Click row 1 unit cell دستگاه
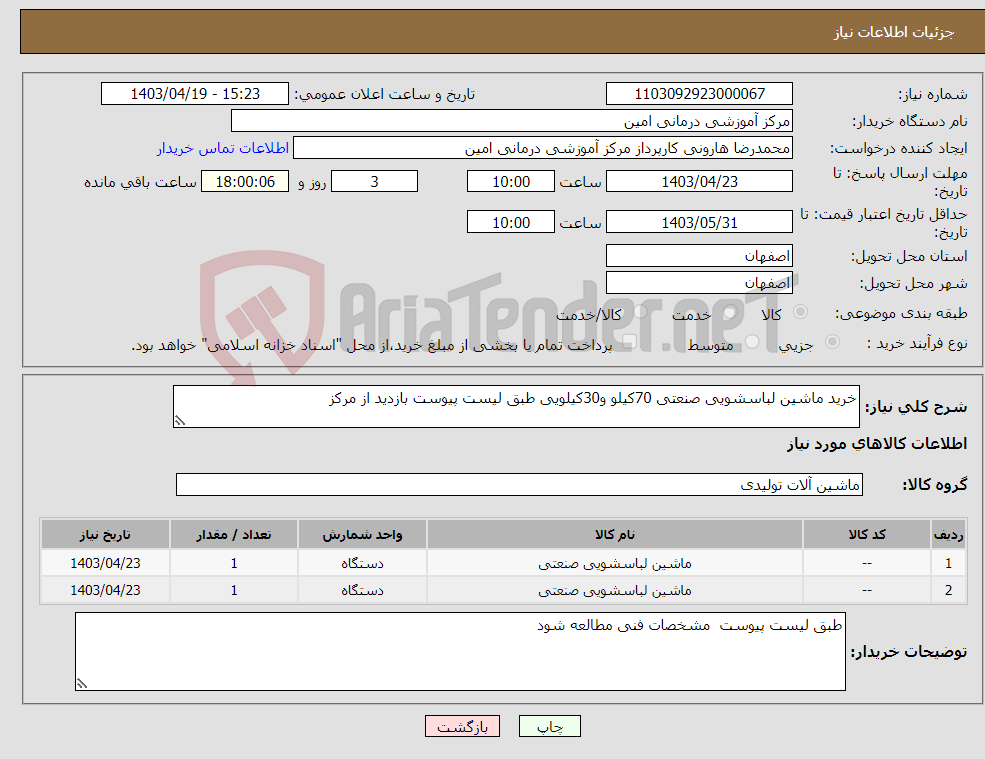The width and height of the screenshot is (985, 759). click(x=362, y=563)
